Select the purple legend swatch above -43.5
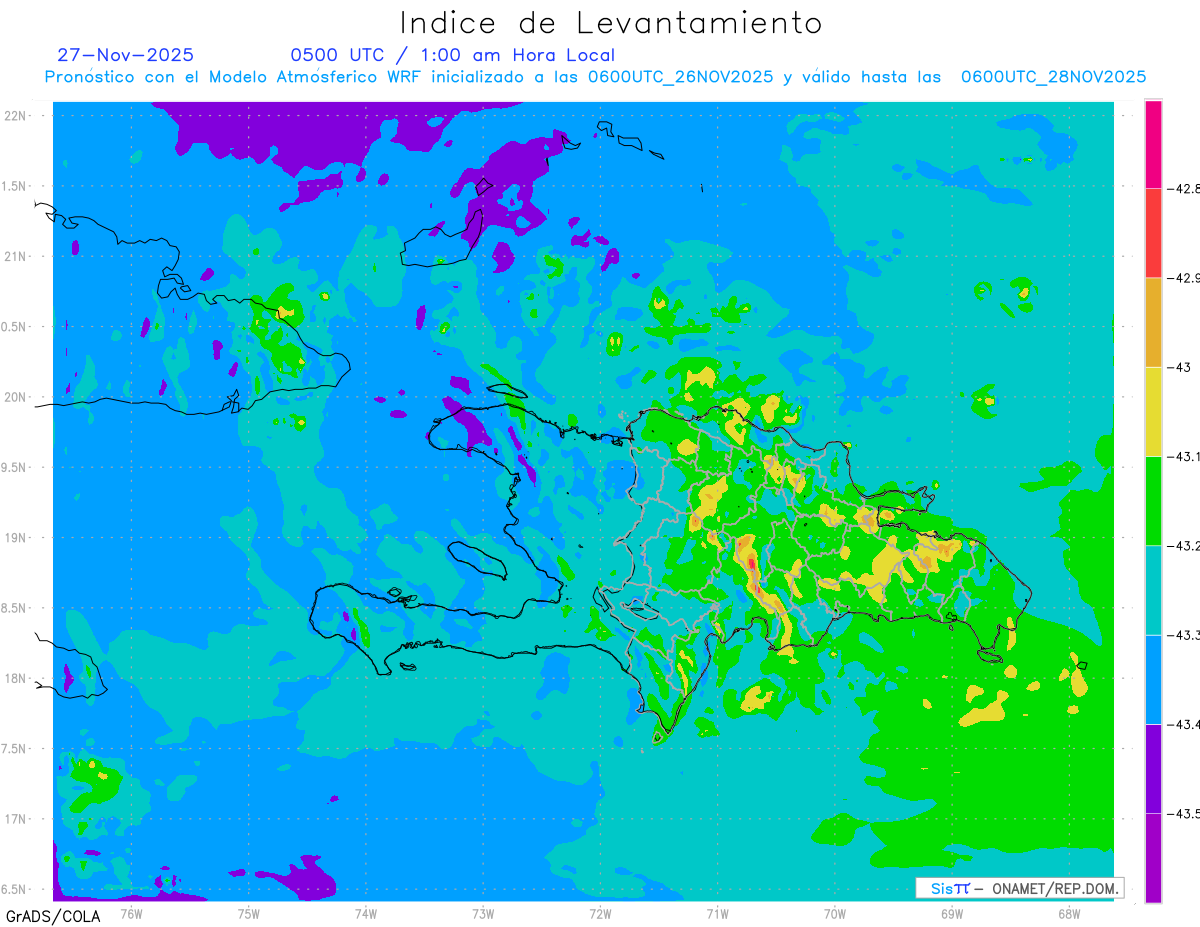The image size is (1200, 927). pyautogui.click(x=1153, y=768)
